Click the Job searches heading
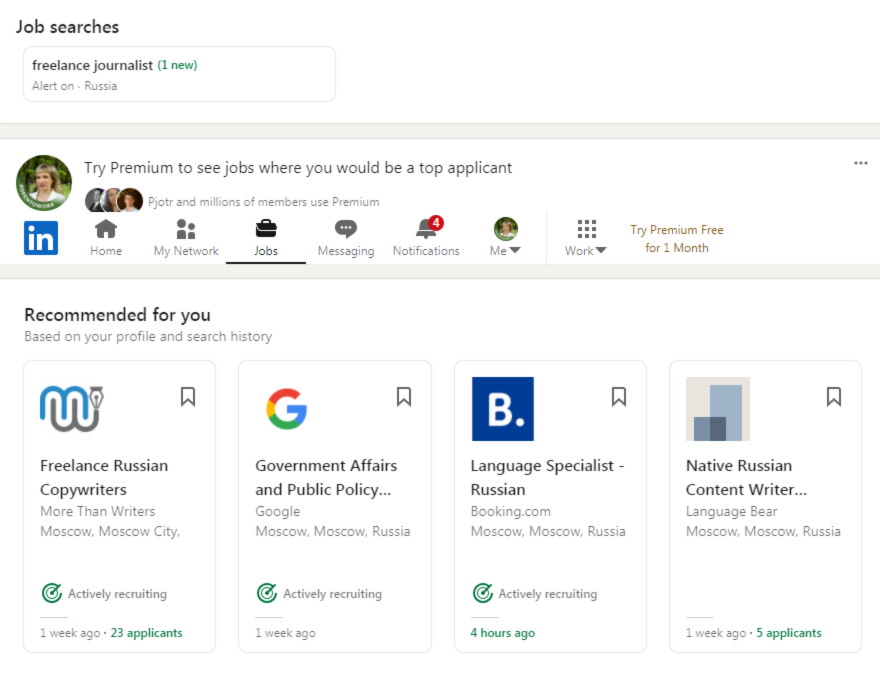This screenshot has height=685, width=880. 67,27
